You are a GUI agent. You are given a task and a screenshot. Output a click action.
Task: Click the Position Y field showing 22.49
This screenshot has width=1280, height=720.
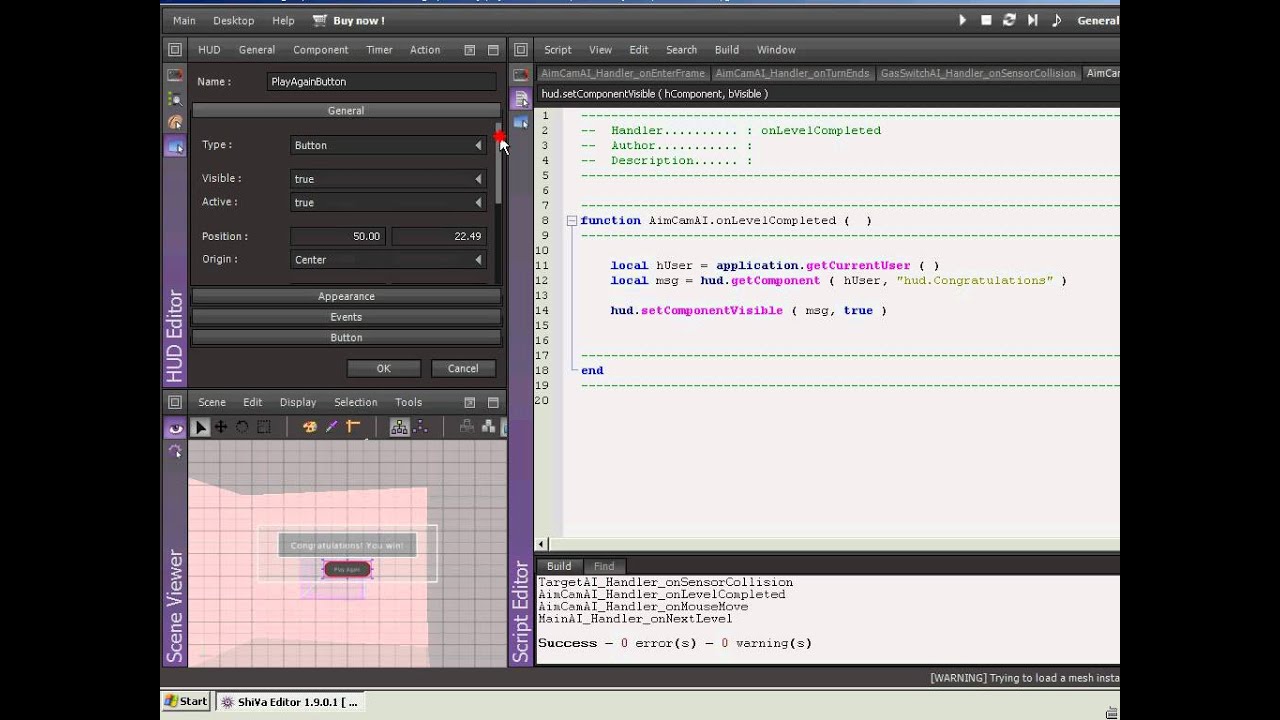(439, 236)
